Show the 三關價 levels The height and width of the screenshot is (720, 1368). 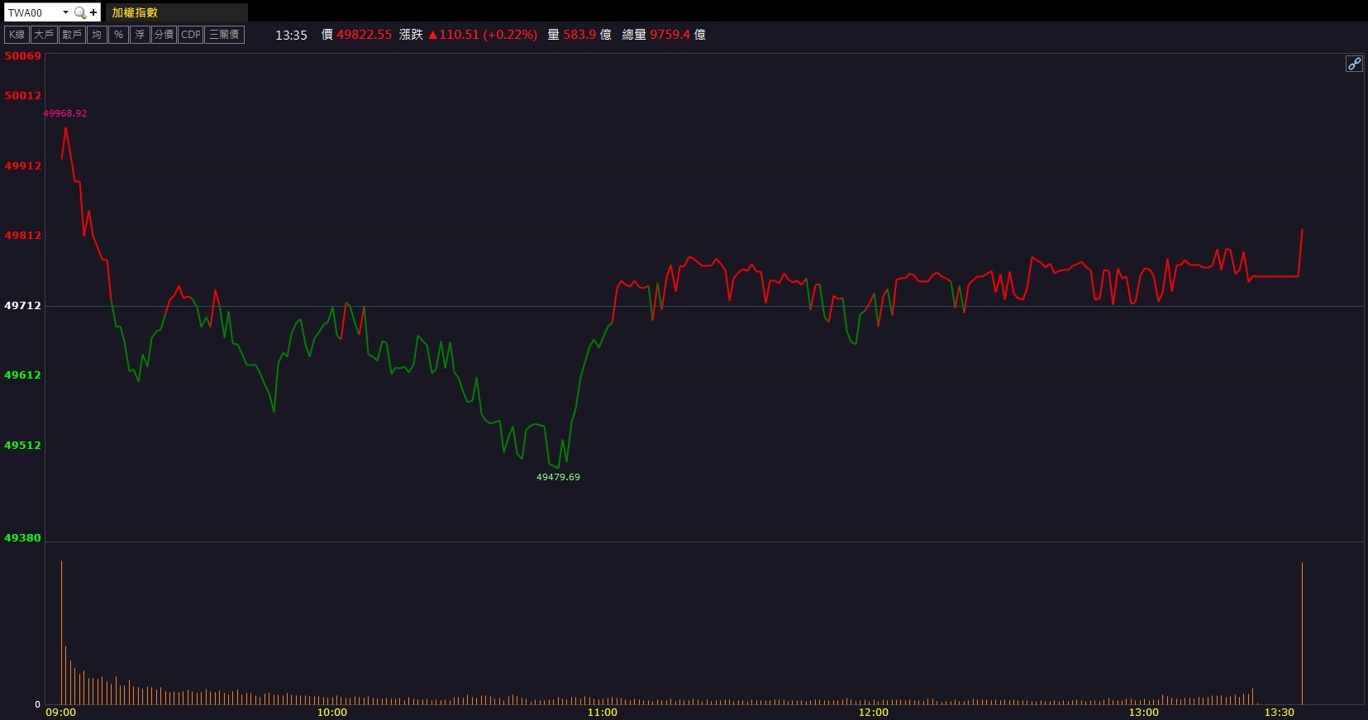point(224,34)
